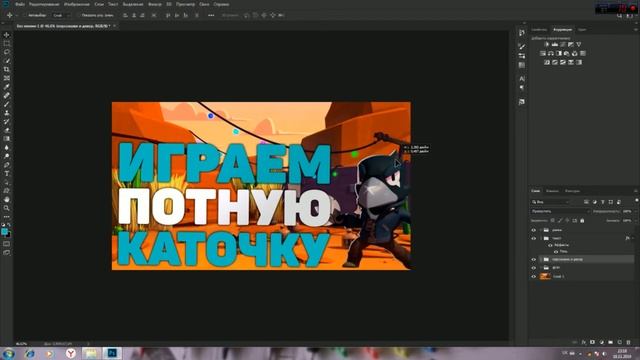Close the open document tab
640x360 pixels.
[114, 26]
